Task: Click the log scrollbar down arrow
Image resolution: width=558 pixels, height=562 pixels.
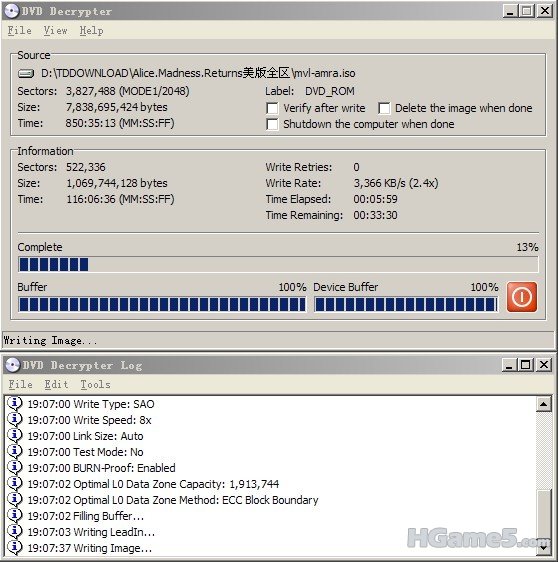Action: coord(544,548)
